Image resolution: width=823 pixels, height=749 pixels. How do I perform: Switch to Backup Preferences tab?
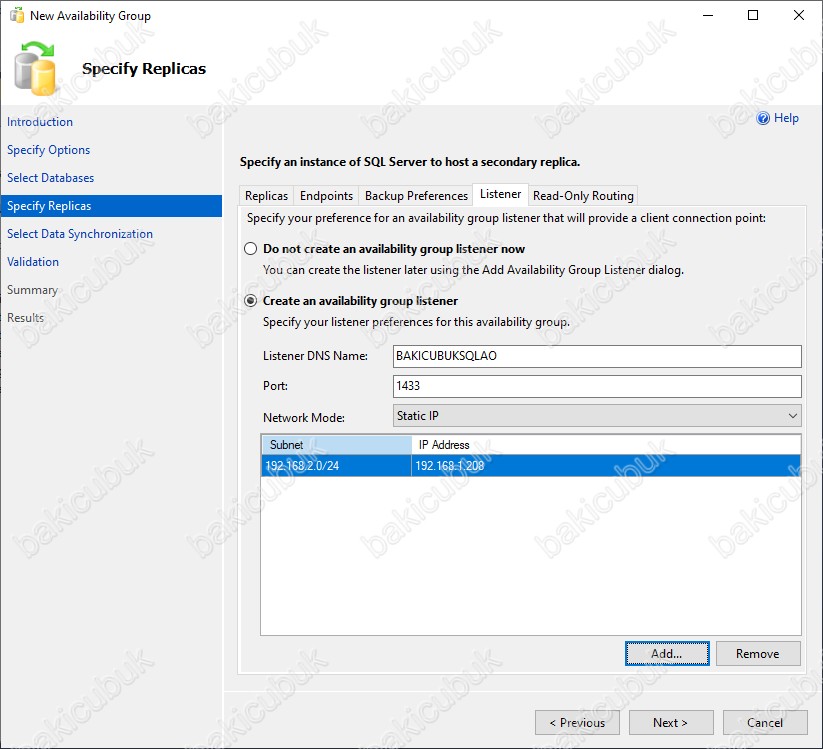pyautogui.click(x=416, y=196)
